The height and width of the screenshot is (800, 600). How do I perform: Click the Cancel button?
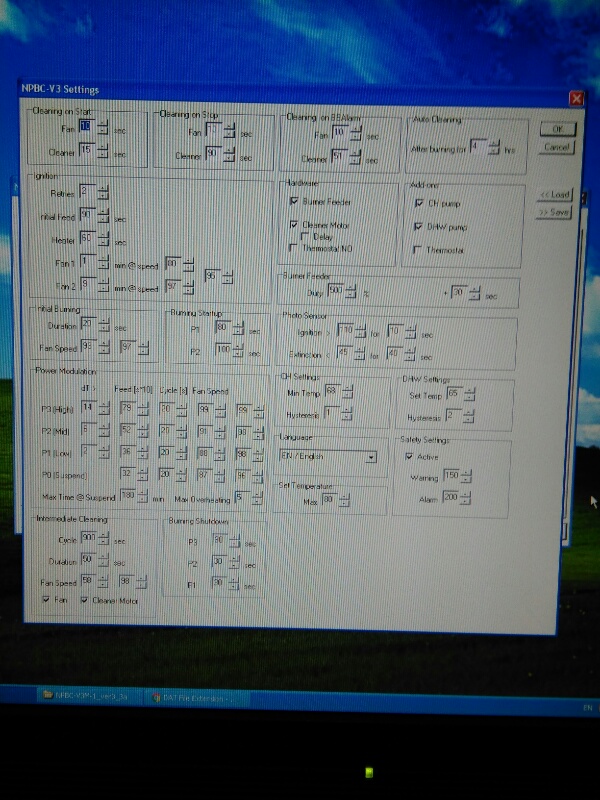point(557,147)
